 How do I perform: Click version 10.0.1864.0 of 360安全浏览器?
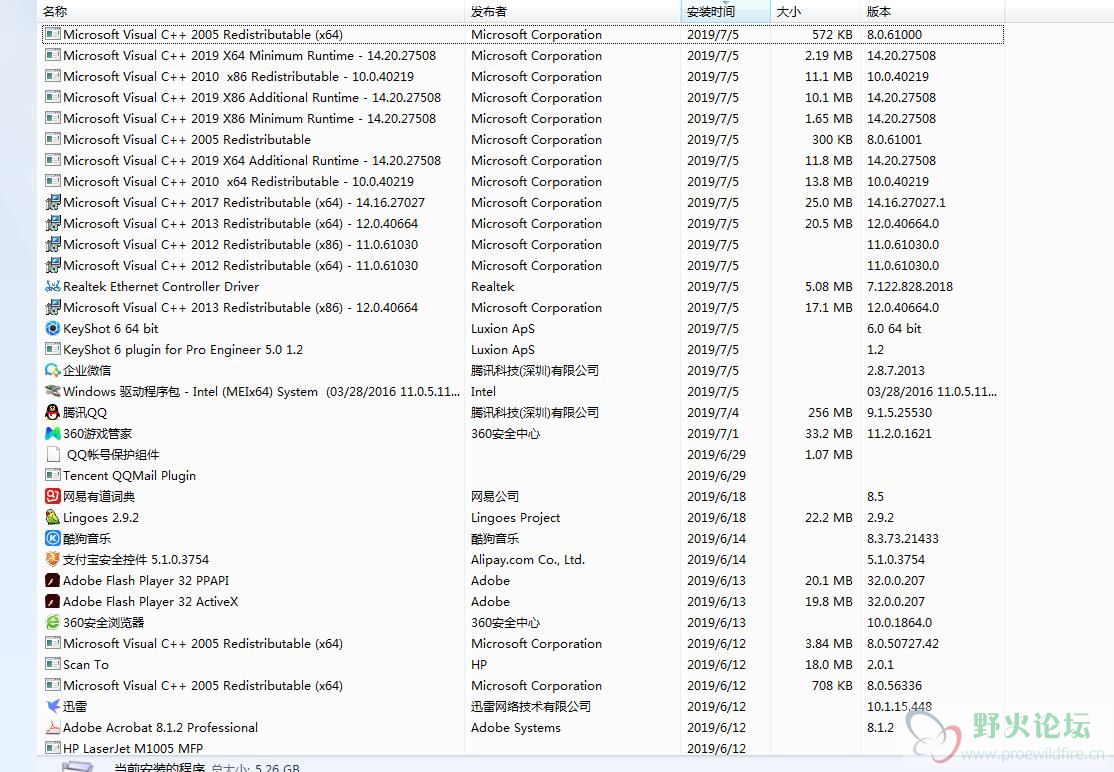point(899,622)
